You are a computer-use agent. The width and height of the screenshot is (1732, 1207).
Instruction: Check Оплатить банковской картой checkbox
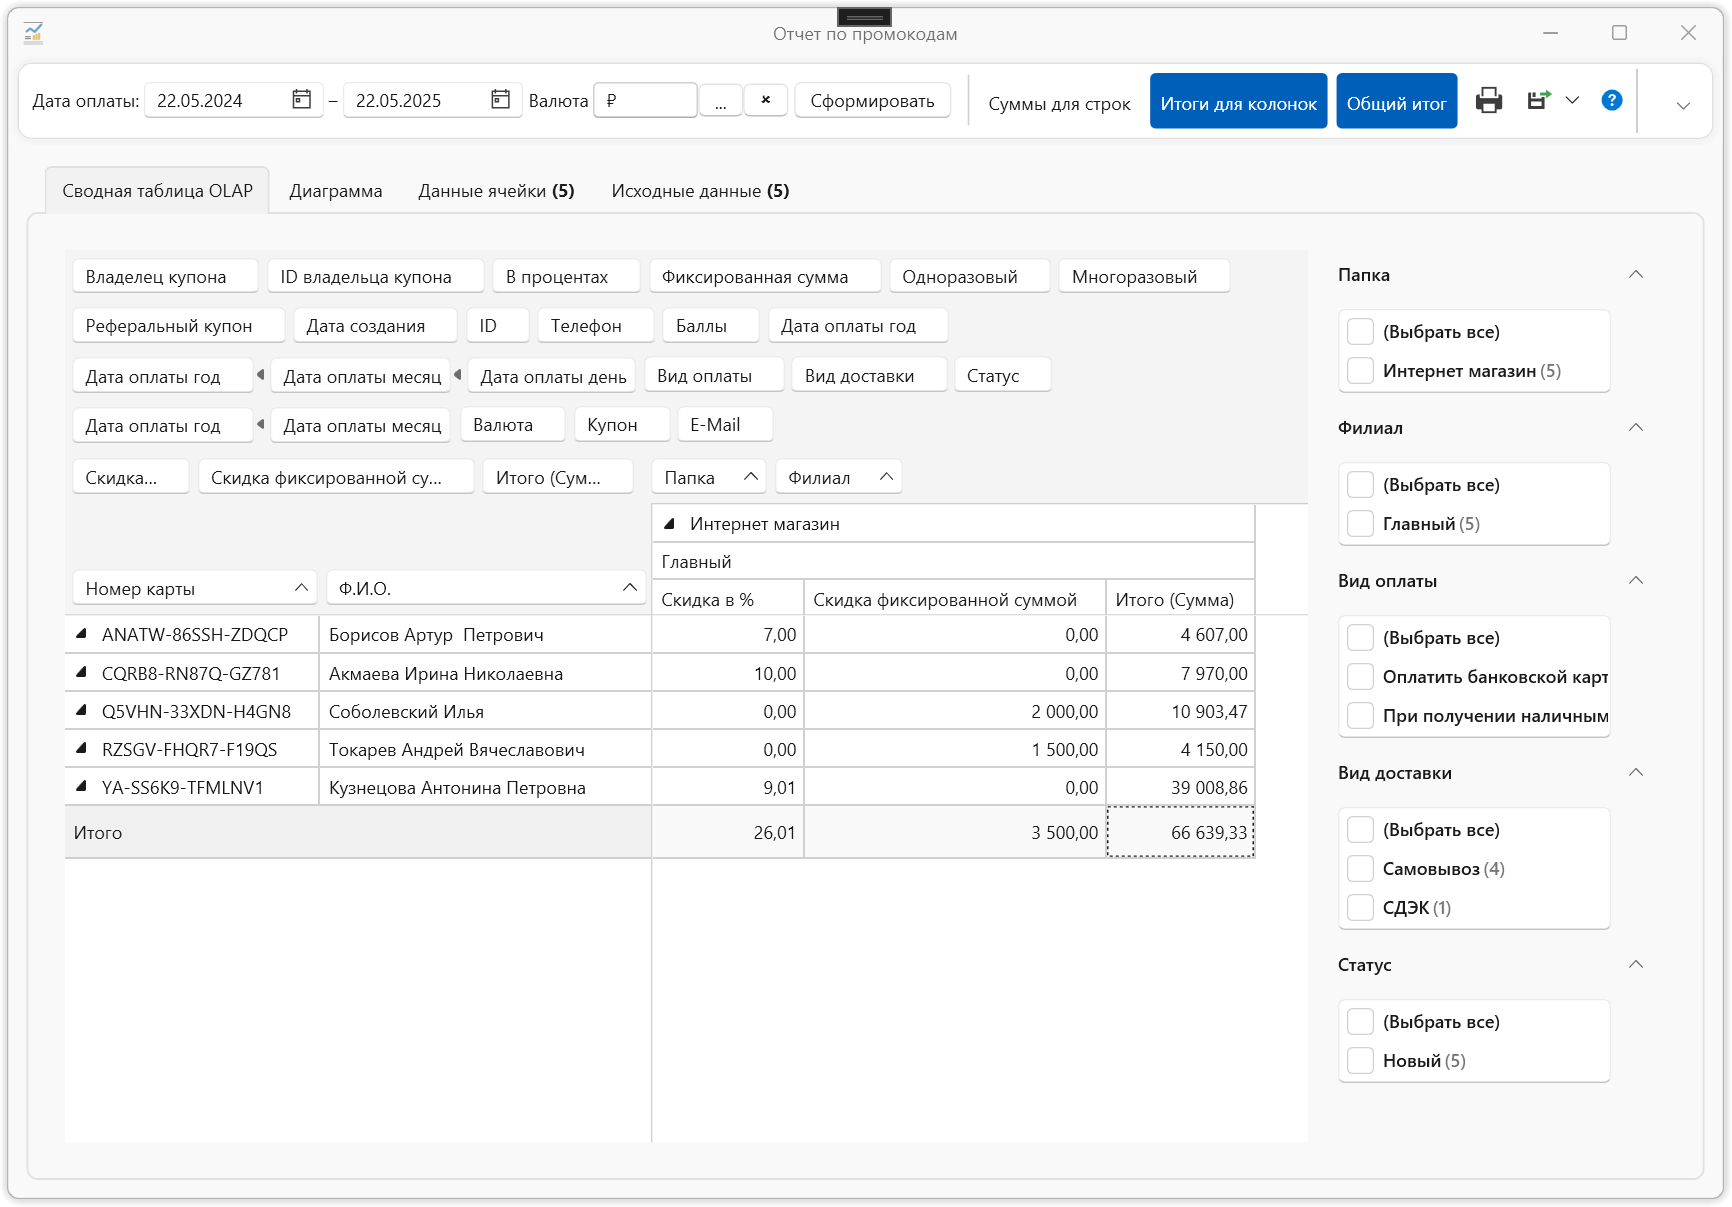(1360, 676)
